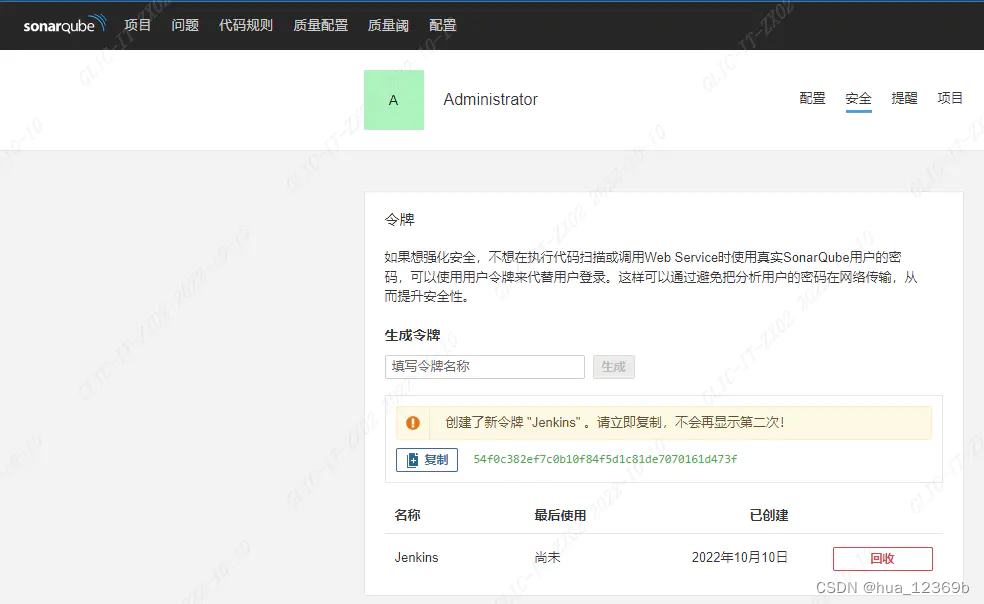The width and height of the screenshot is (984, 604).
Task: Go to 代码规则 in navigation bar
Action: (246, 25)
